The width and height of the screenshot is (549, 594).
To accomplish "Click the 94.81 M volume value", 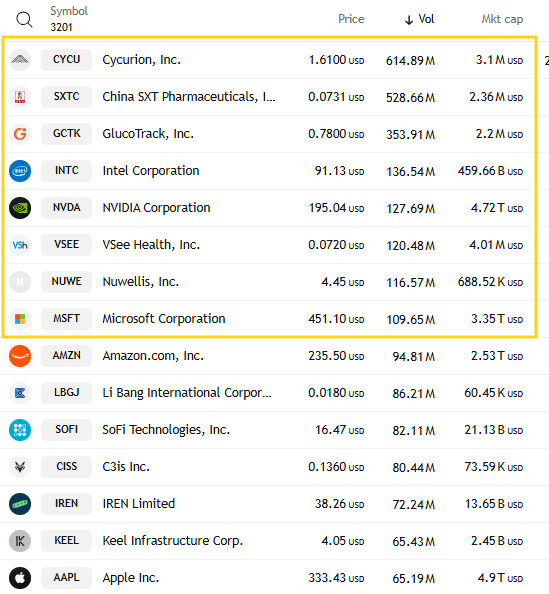I will tap(414, 357).
